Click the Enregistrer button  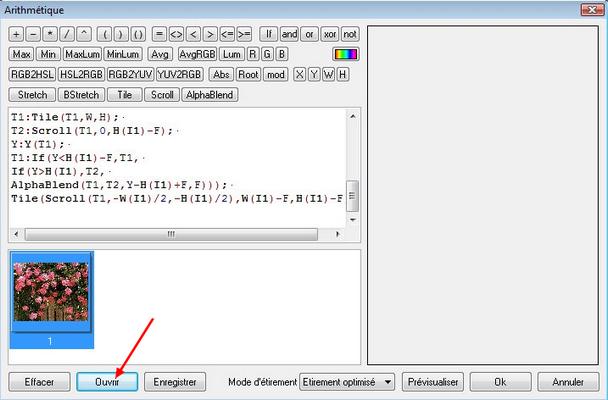click(x=175, y=382)
